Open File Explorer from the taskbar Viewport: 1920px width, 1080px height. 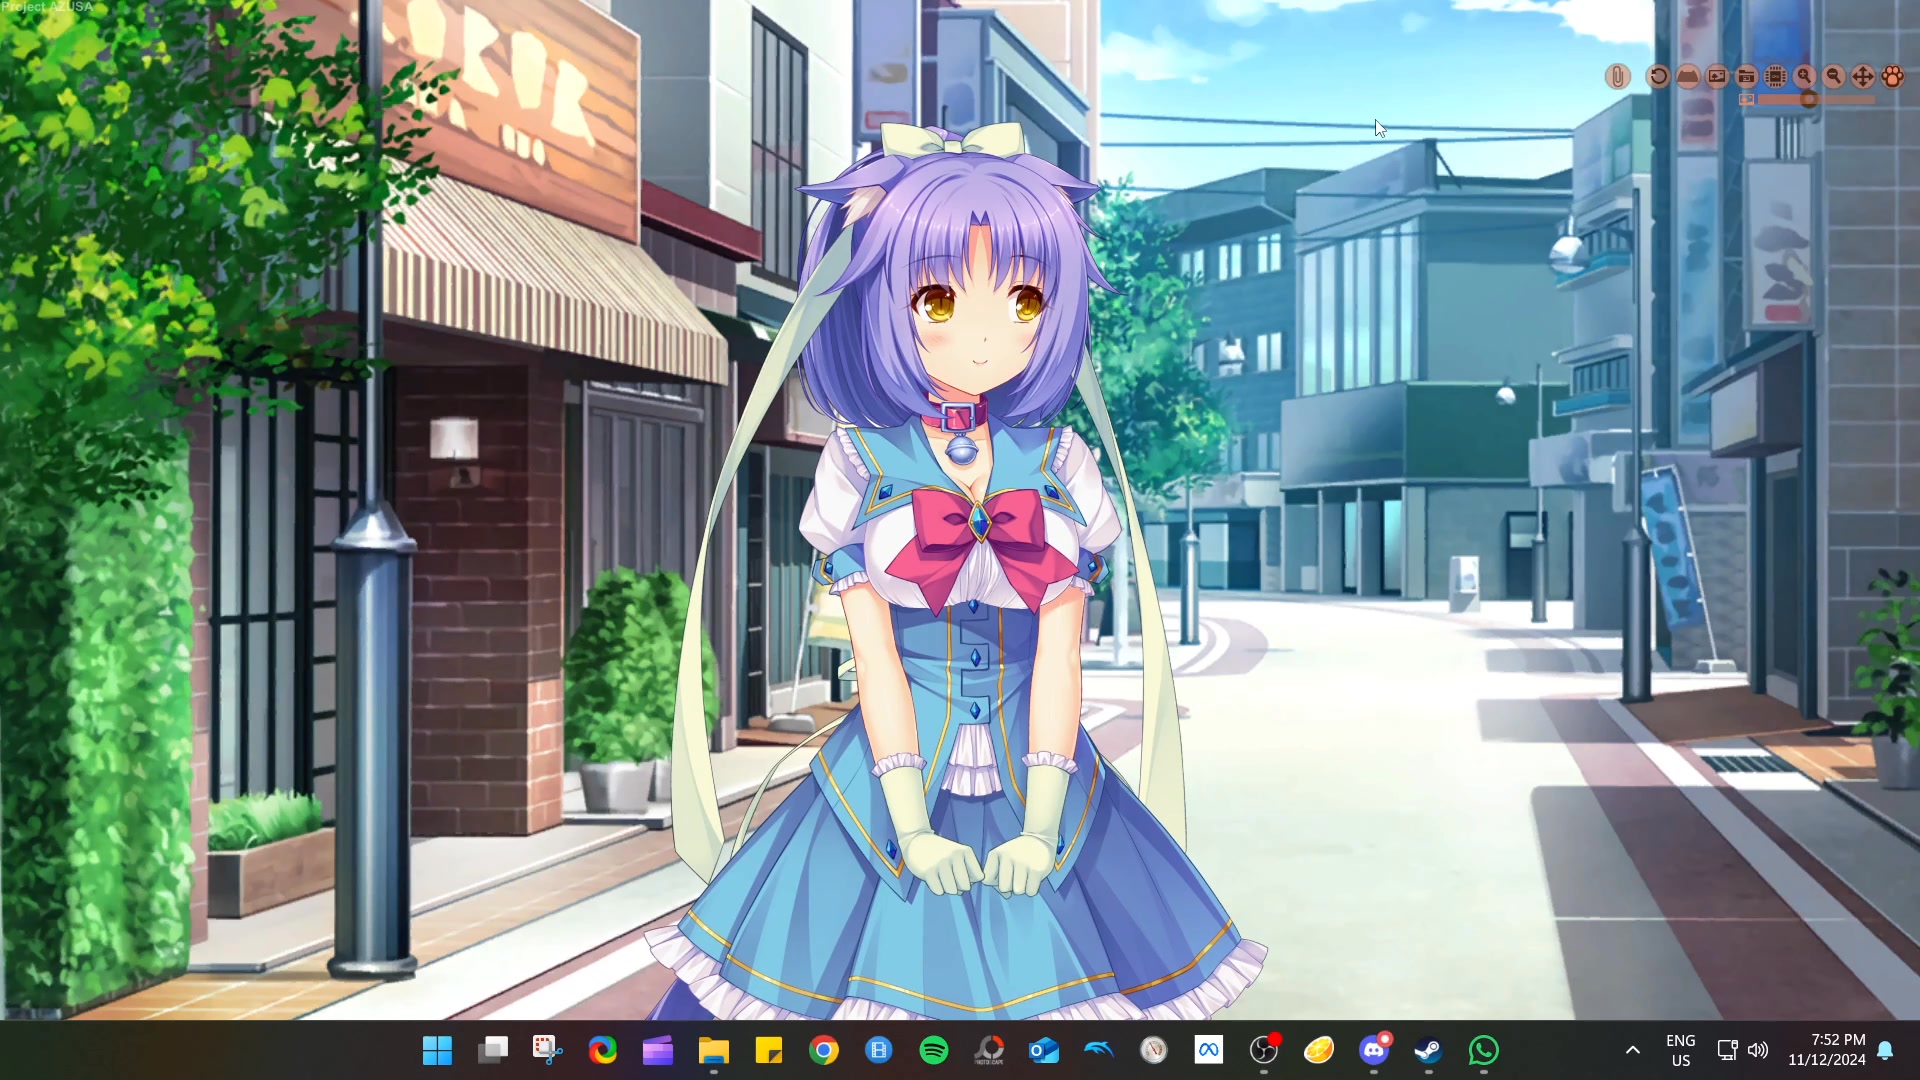(x=714, y=1050)
